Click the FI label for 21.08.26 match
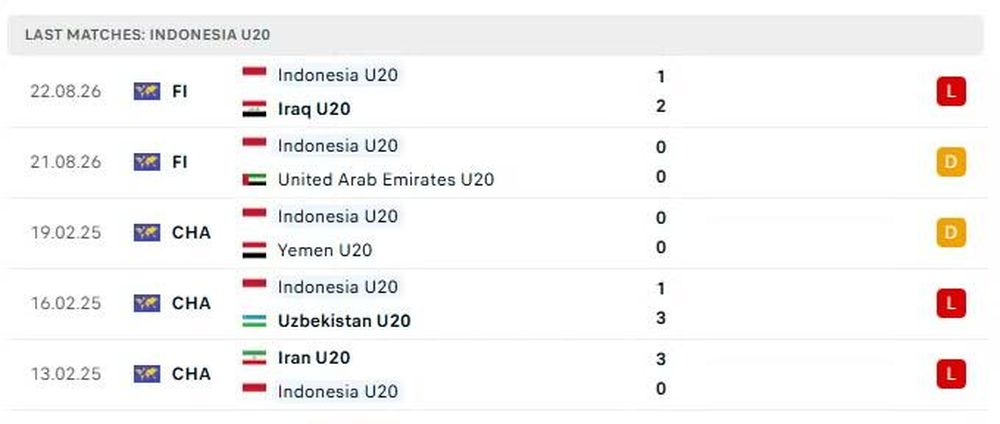This screenshot has width=1000, height=424. point(180,163)
